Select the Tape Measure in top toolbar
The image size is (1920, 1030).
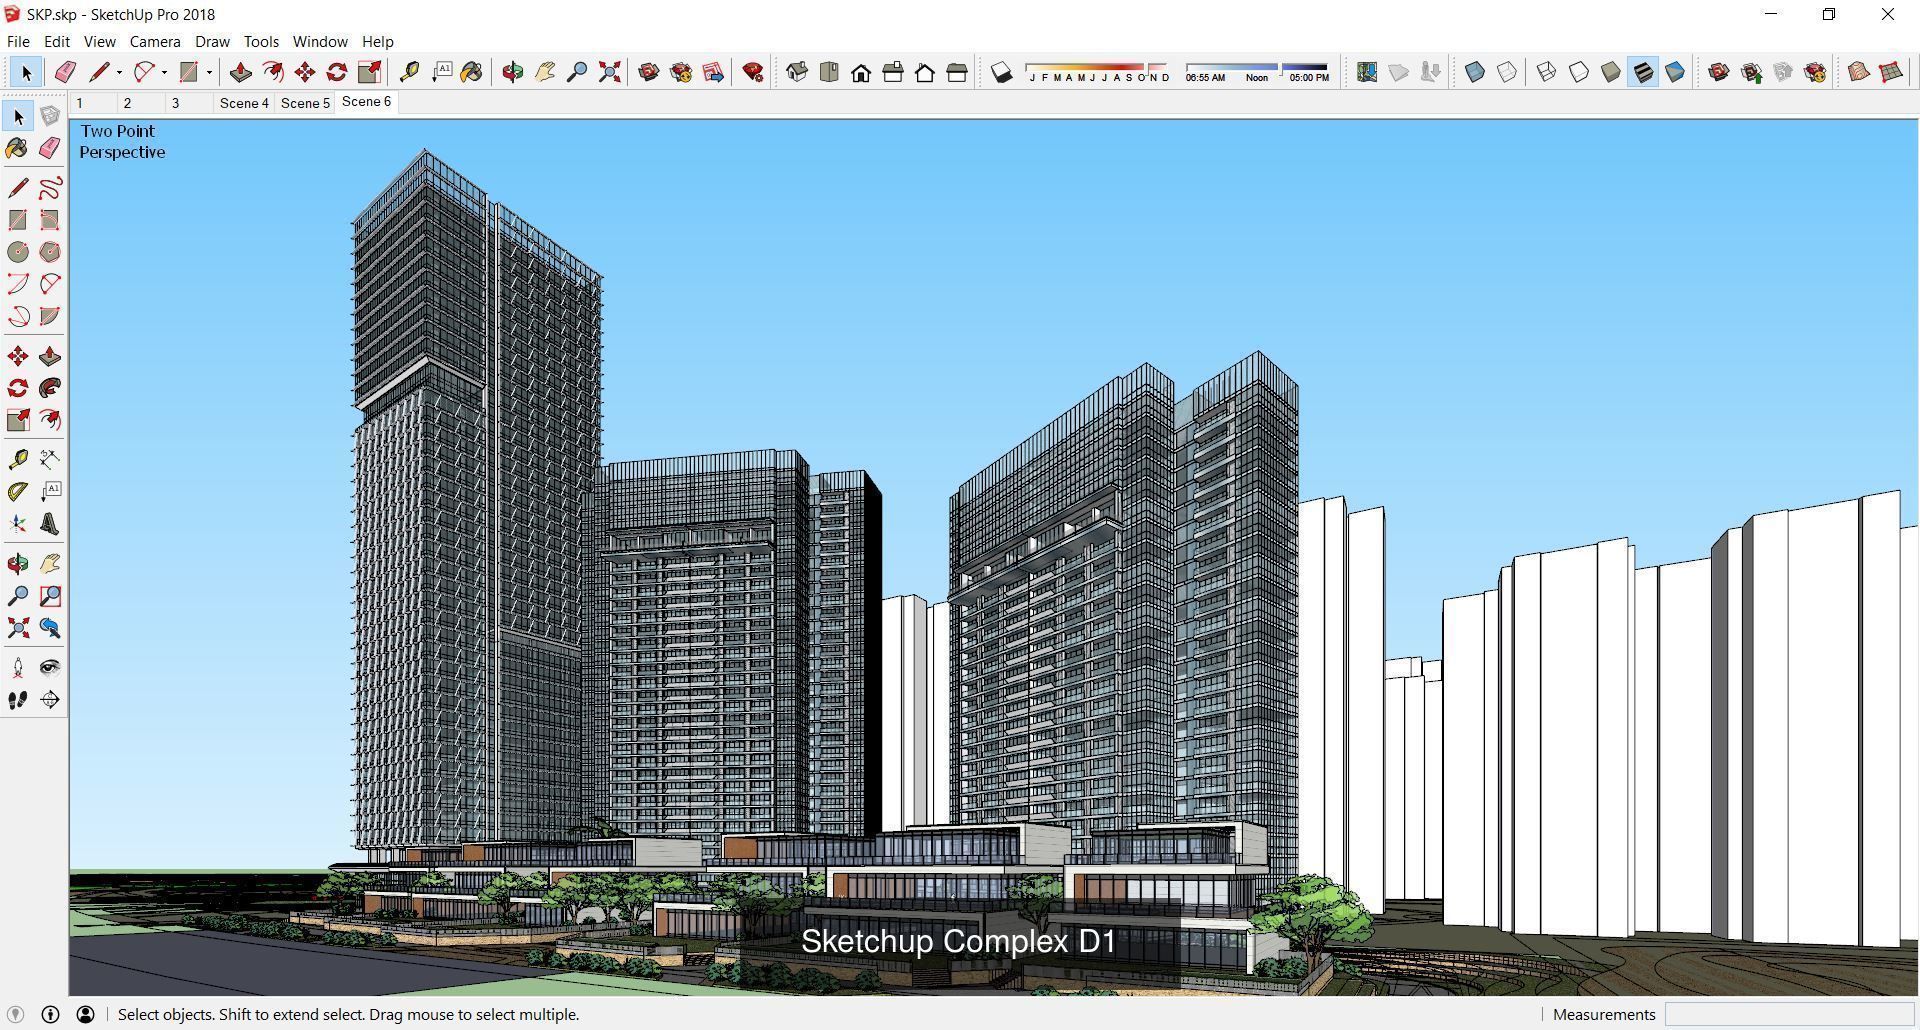pos(409,72)
